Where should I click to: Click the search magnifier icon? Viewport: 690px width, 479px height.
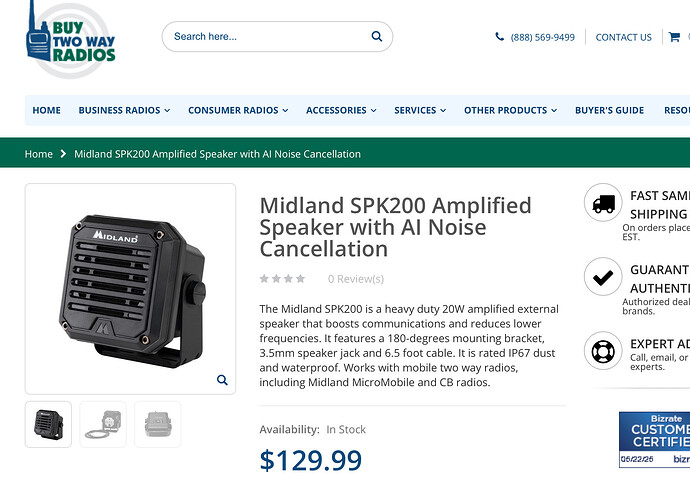point(377,37)
